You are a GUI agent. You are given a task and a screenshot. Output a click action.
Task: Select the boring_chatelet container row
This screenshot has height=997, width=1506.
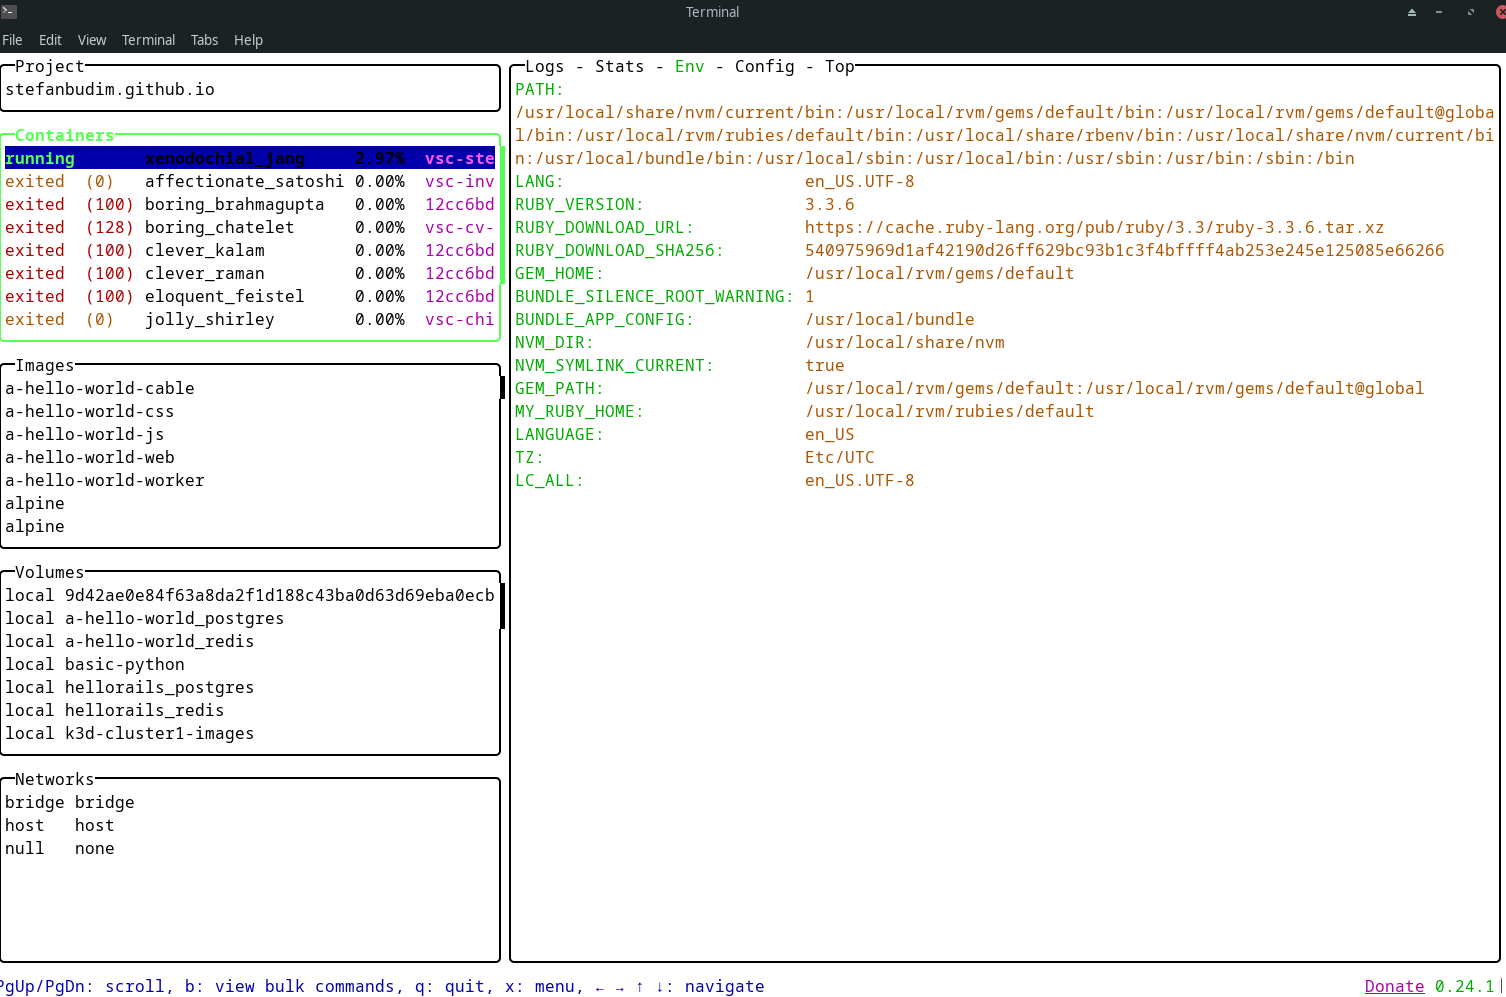coord(219,228)
